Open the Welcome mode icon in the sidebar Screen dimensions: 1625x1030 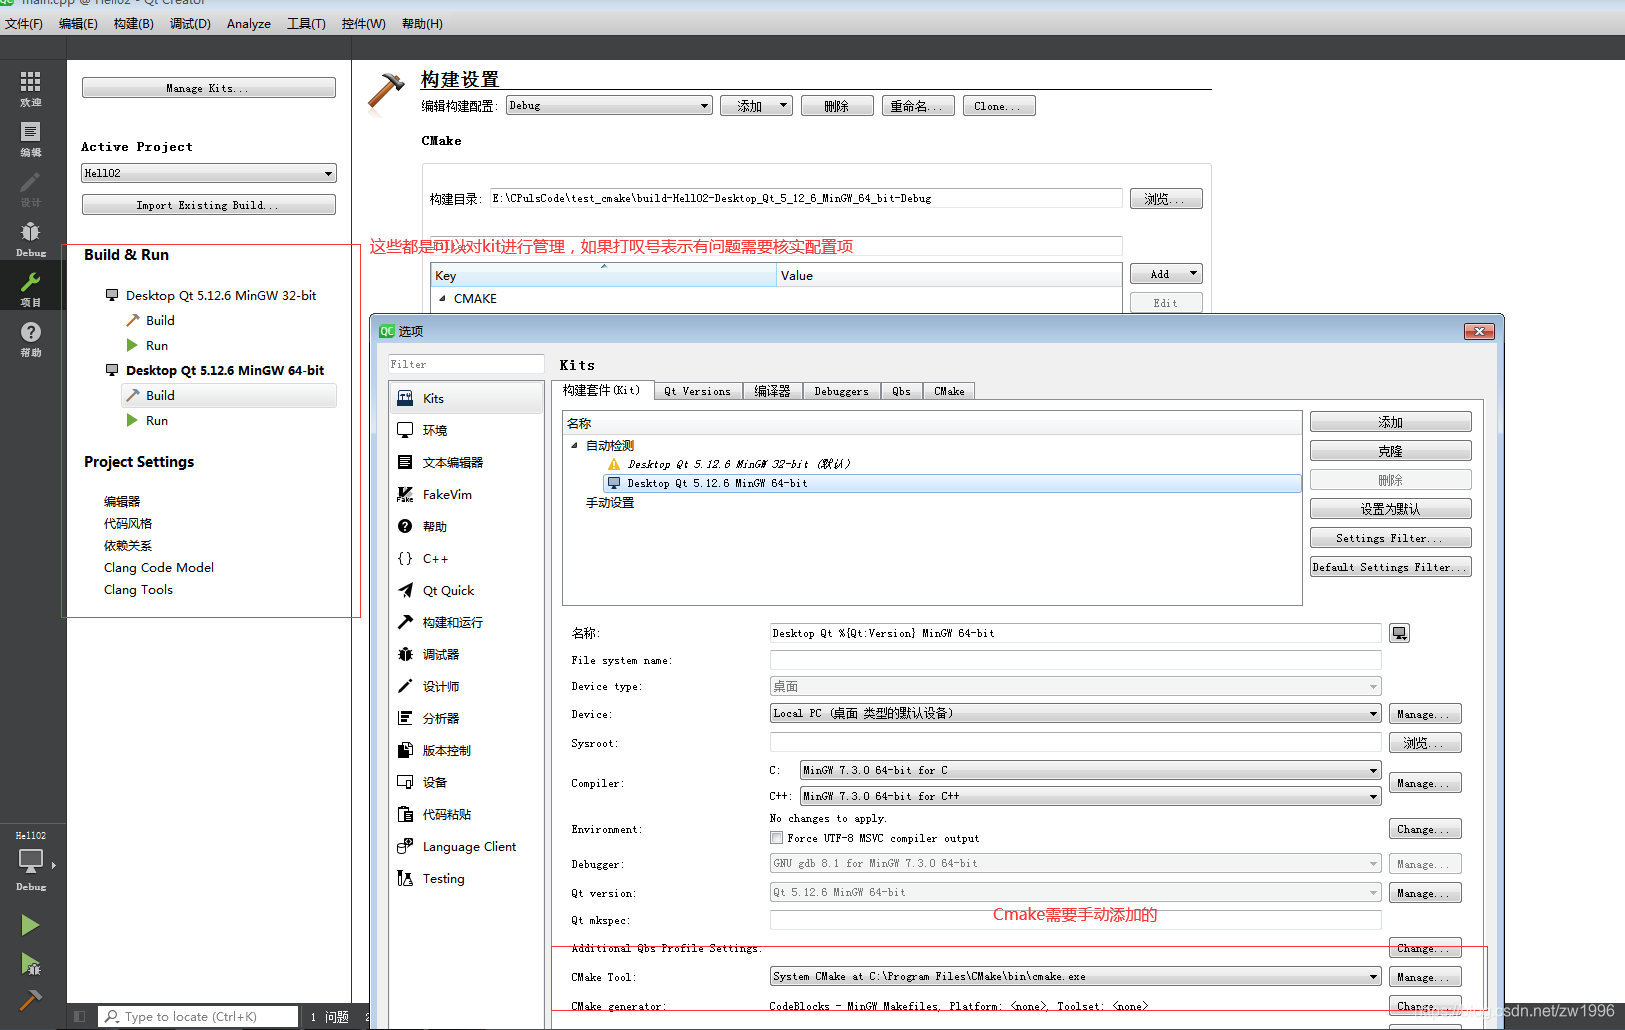click(x=31, y=88)
